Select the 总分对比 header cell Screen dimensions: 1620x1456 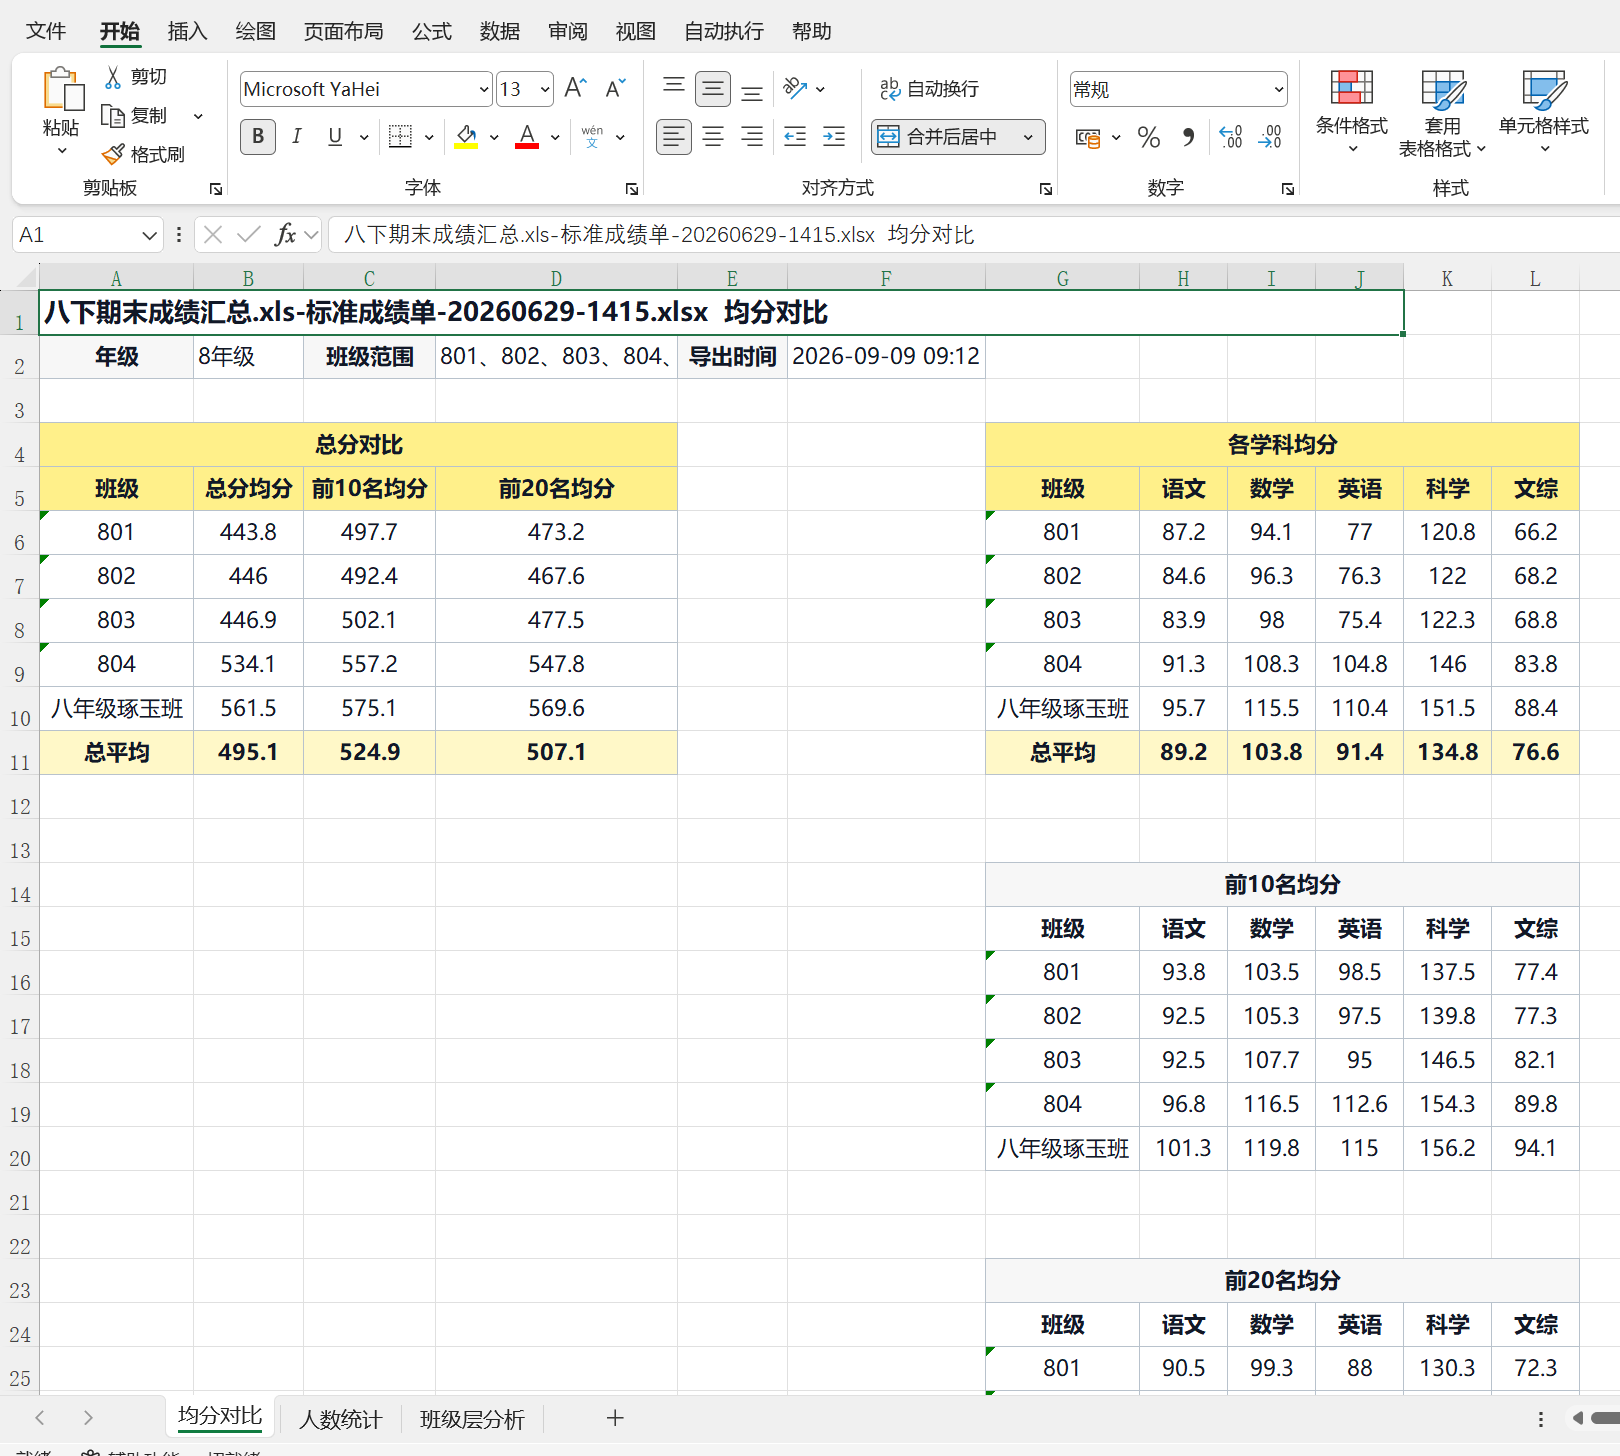point(359,444)
